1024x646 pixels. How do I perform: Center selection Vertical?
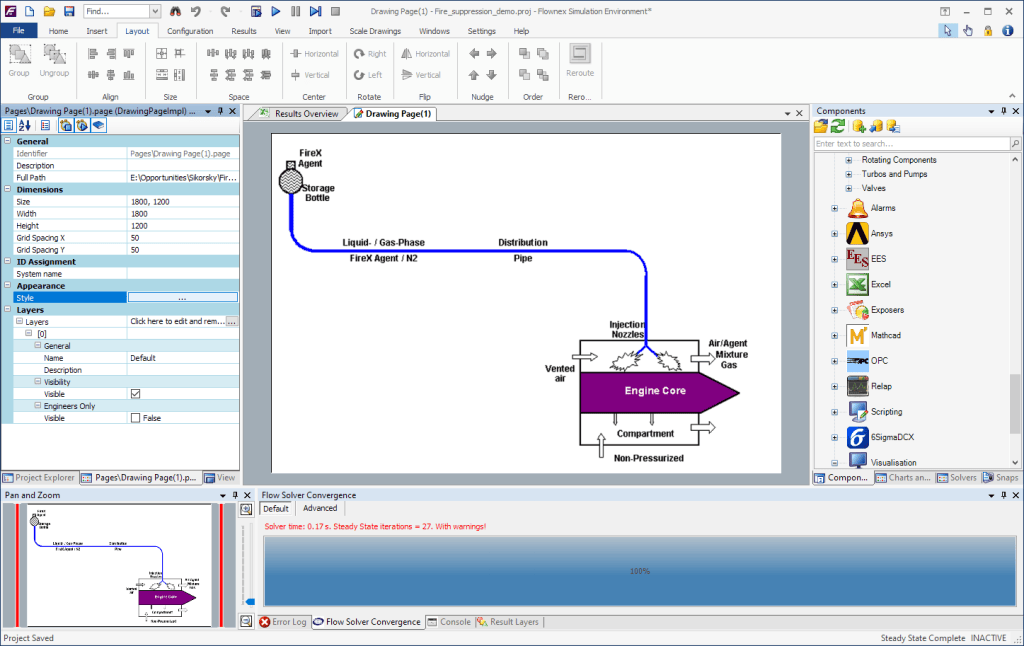310,75
